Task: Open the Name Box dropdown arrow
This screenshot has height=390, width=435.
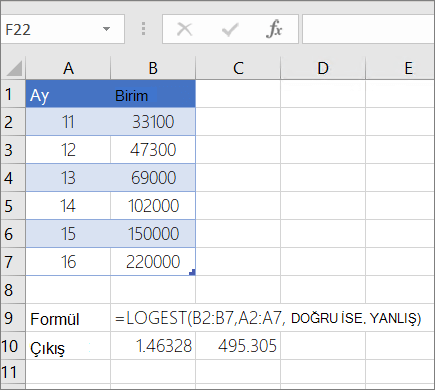Action: [x=106, y=29]
